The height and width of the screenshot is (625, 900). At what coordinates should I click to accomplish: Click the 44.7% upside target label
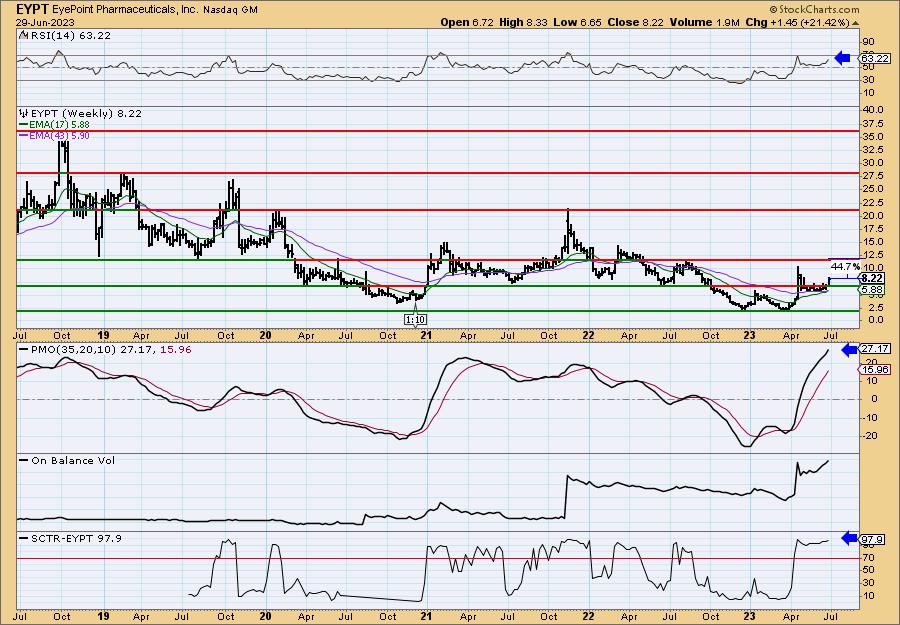pyautogui.click(x=845, y=267)
